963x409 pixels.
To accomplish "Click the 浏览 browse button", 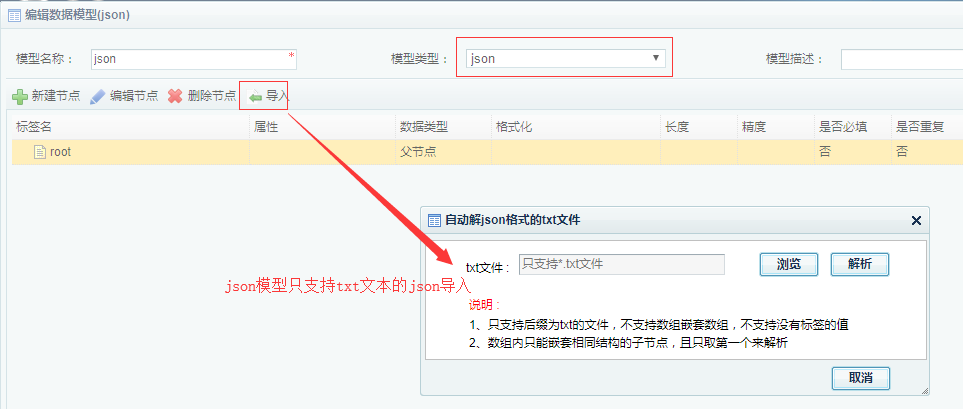I will pyautogui.click(x=789, y=264).
